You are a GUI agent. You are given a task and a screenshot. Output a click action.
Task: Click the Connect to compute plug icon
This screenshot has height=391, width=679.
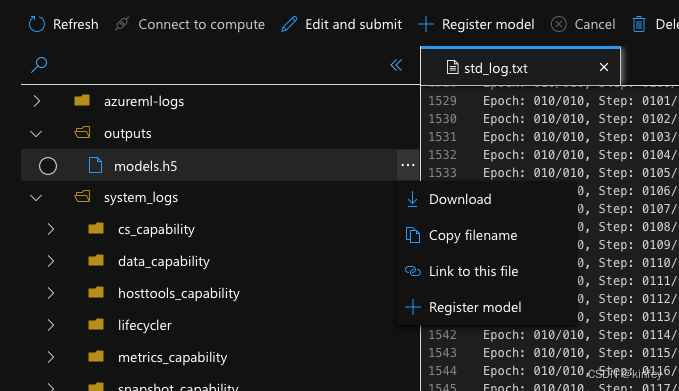click(x=122, y=24)
